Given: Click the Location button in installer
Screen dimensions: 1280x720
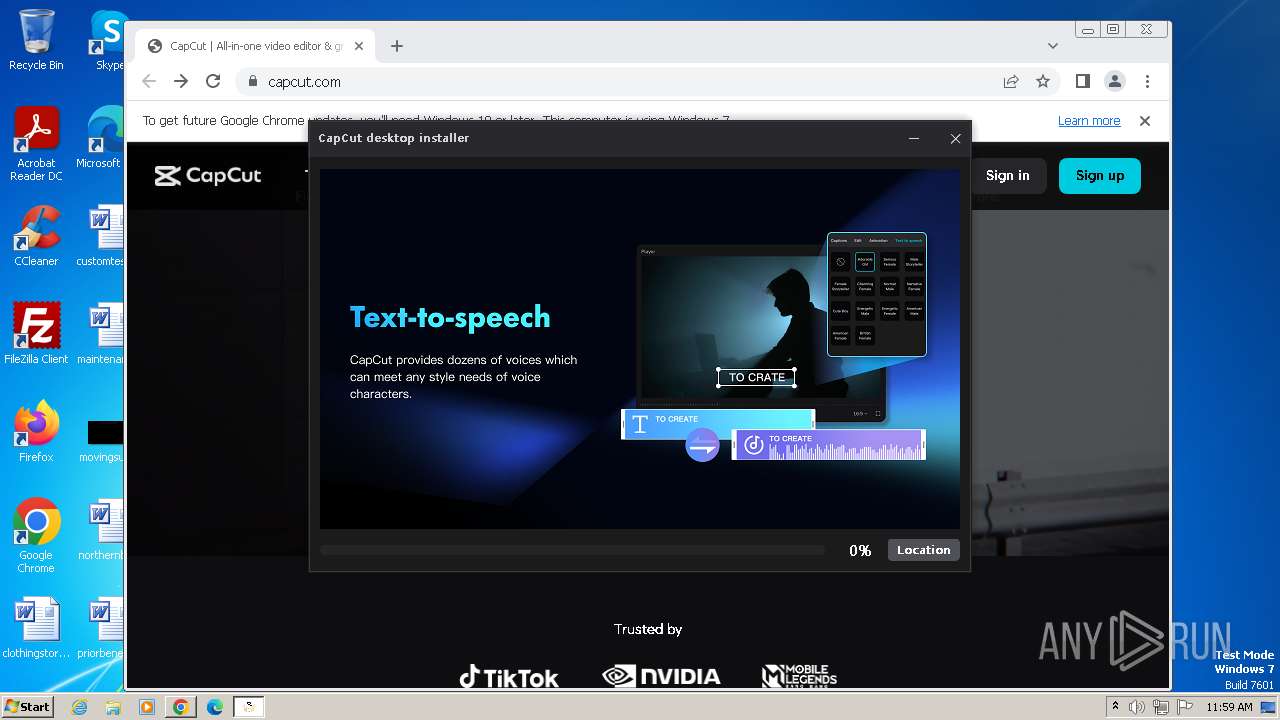Looking at the screenshot, I should pos(923,550).
